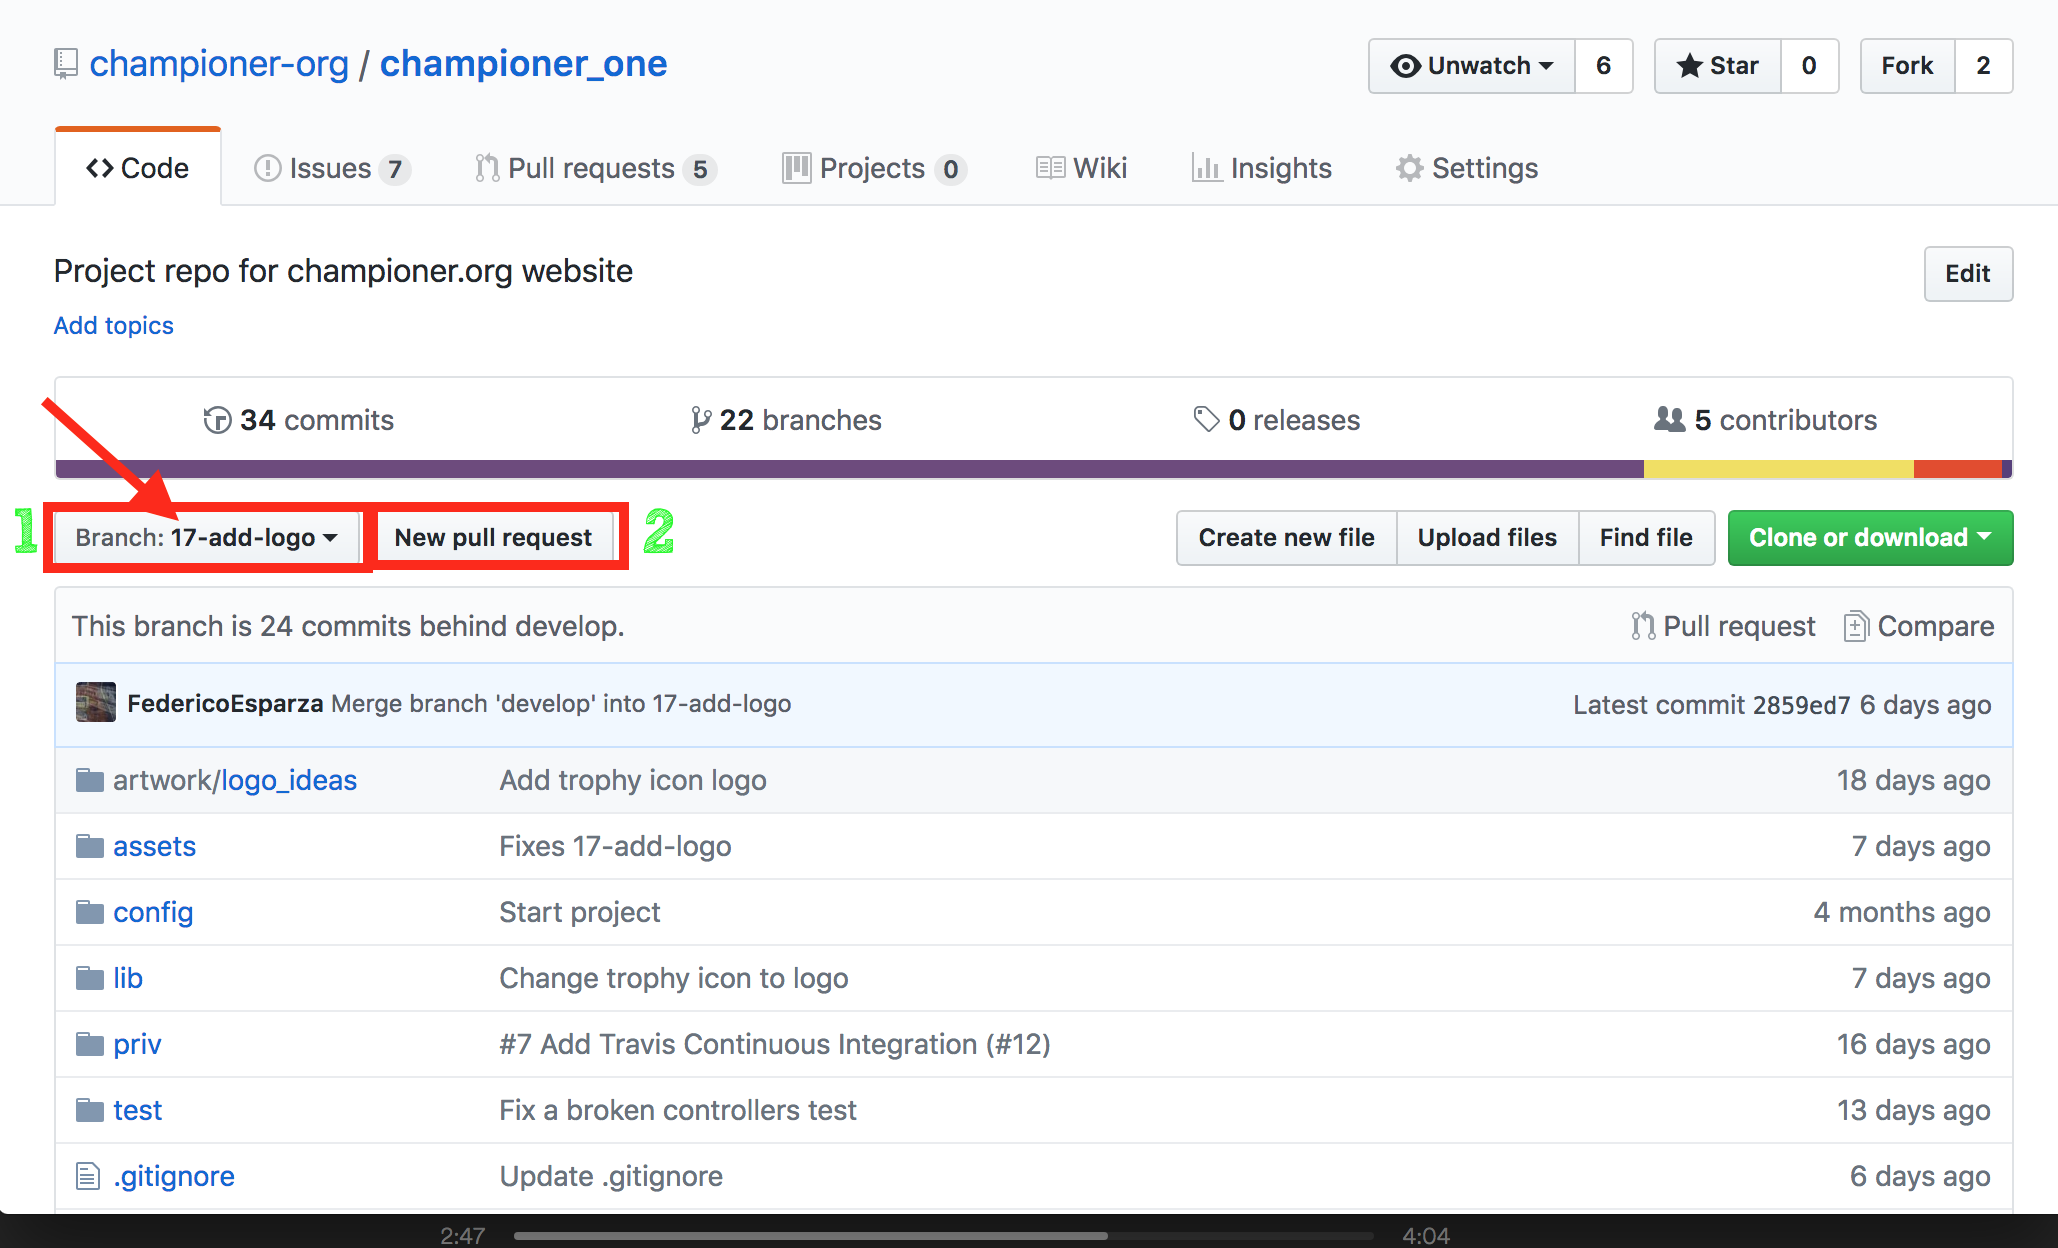Open the Pull requests tab
Screen dimensions: 2058x1248
tap(596, 168)
